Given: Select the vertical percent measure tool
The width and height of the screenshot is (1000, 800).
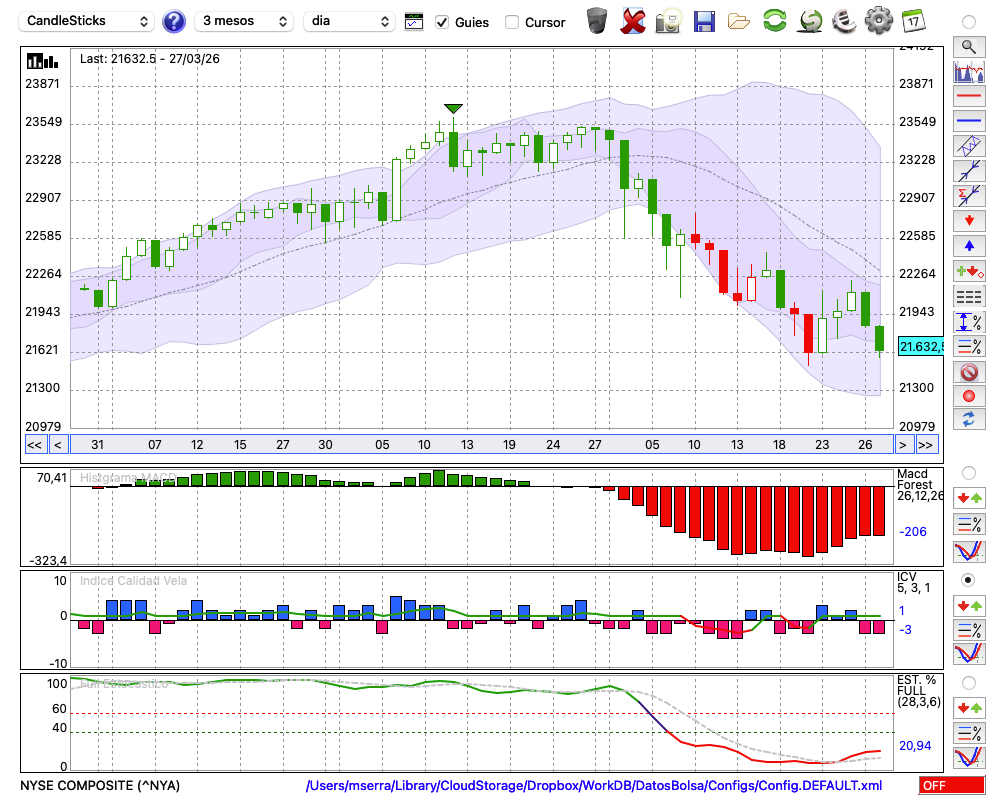Looking at the screenshot, I should pyautogui.click(x=969, y=322).
